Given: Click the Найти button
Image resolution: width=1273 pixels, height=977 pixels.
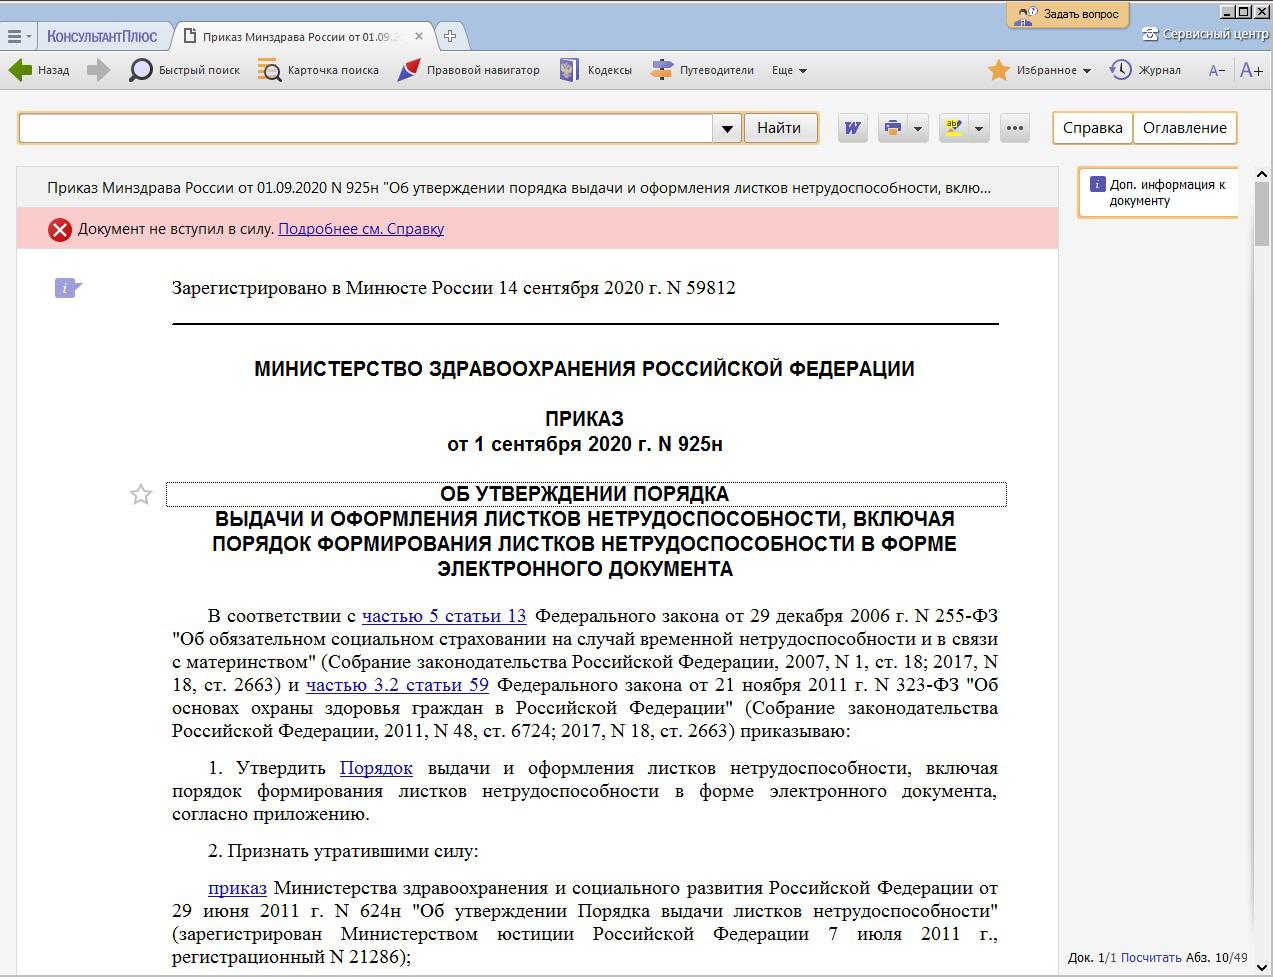Looking at the screenshot, I should [x=779, y=128].
